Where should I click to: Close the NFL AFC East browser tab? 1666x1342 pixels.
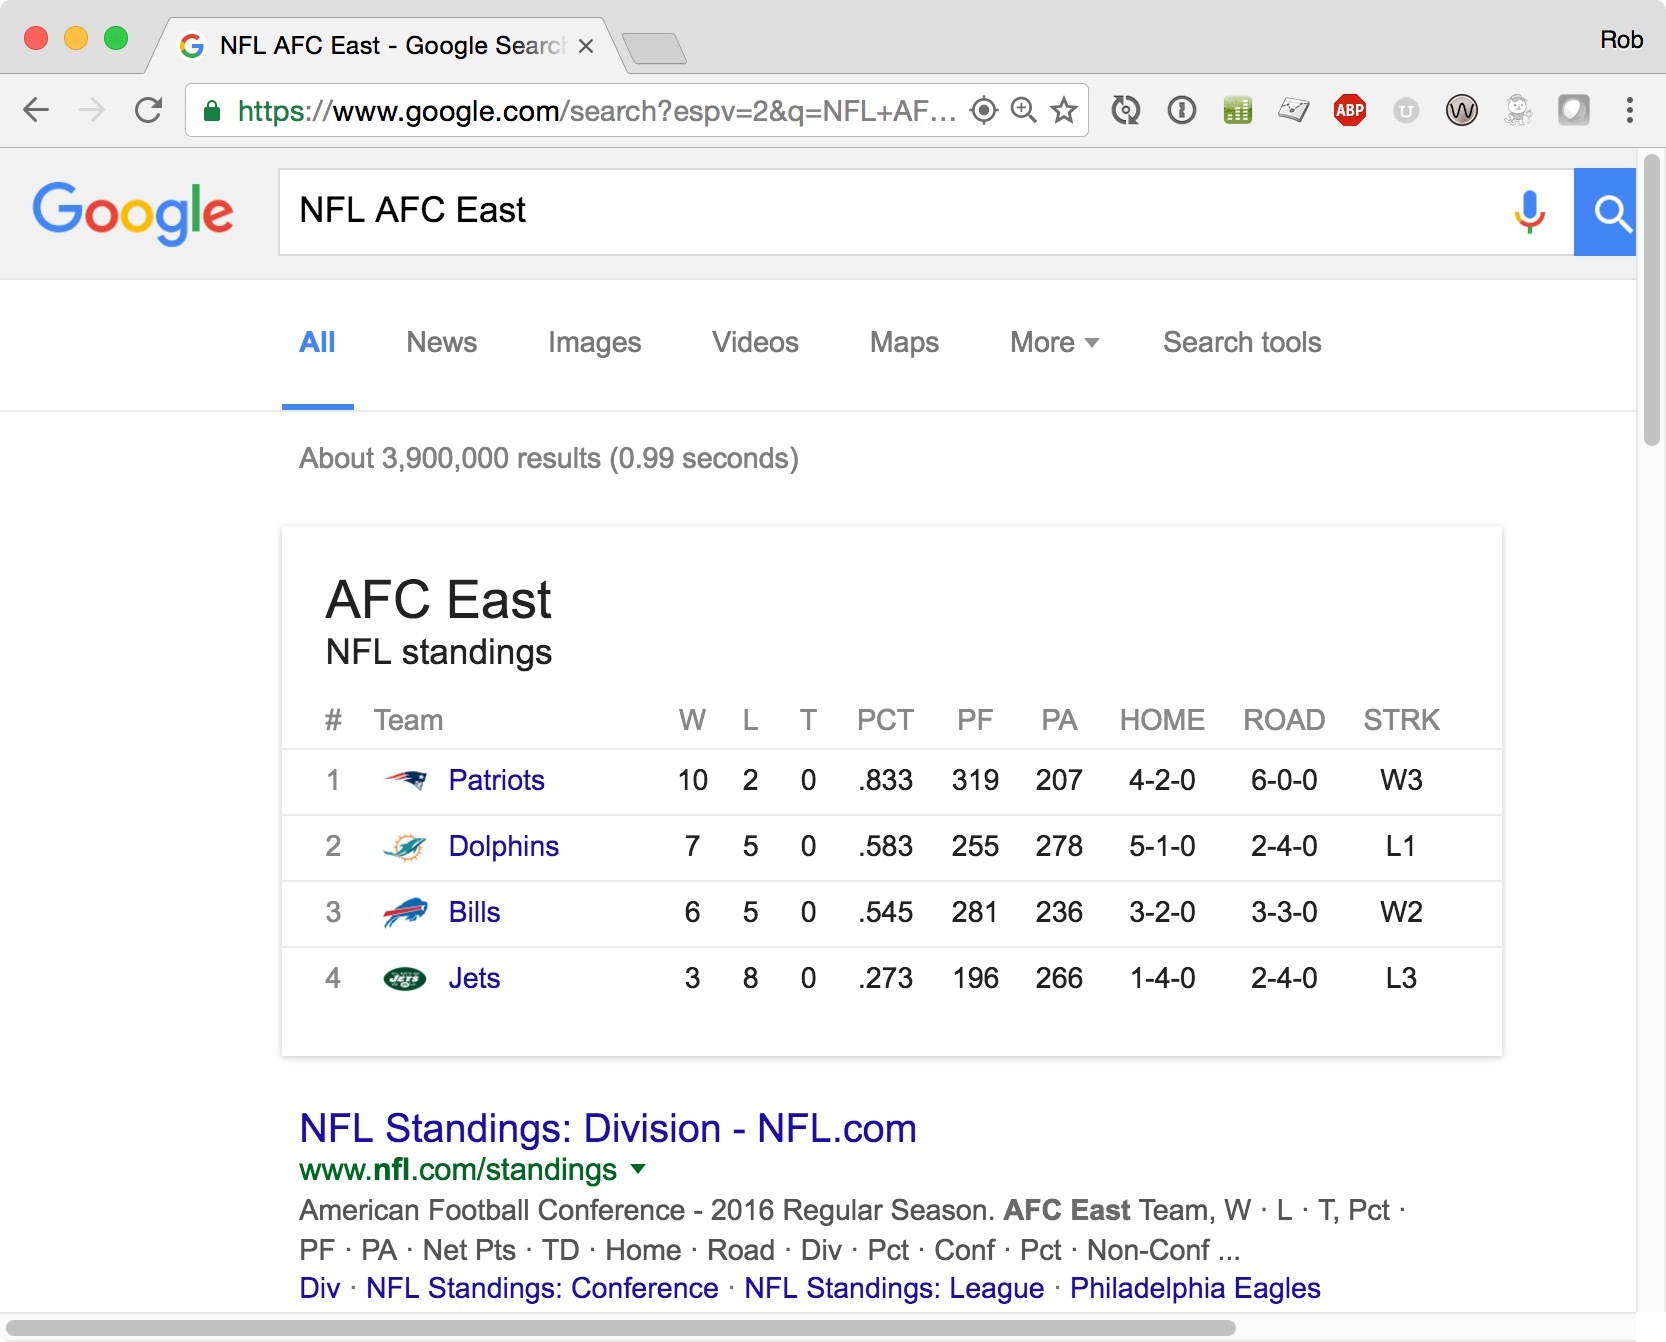tap(586, 46)
